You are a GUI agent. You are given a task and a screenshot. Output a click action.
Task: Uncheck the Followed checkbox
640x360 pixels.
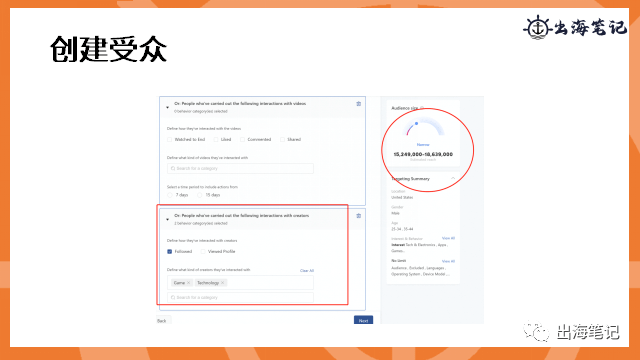tap(169, 251)
